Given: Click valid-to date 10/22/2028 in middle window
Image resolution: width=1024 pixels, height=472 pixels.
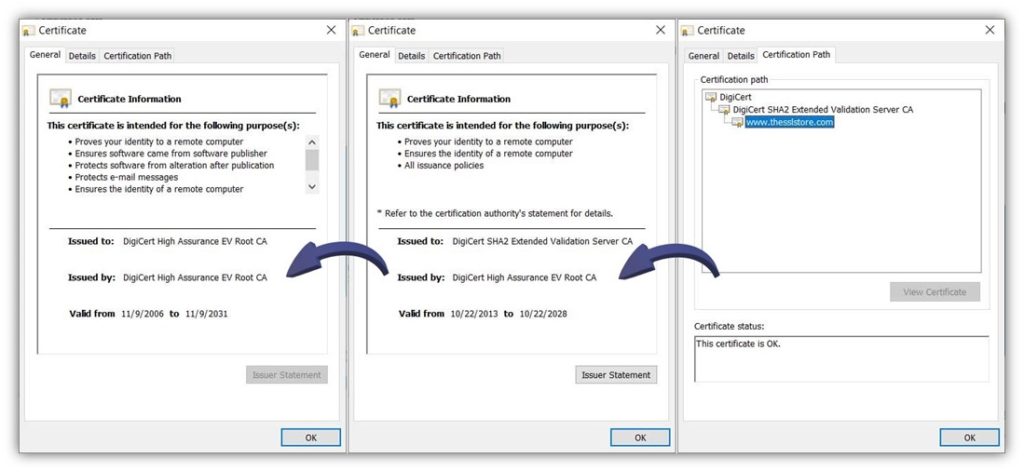Looking at the screenshot, I should [x=543, y=313].
